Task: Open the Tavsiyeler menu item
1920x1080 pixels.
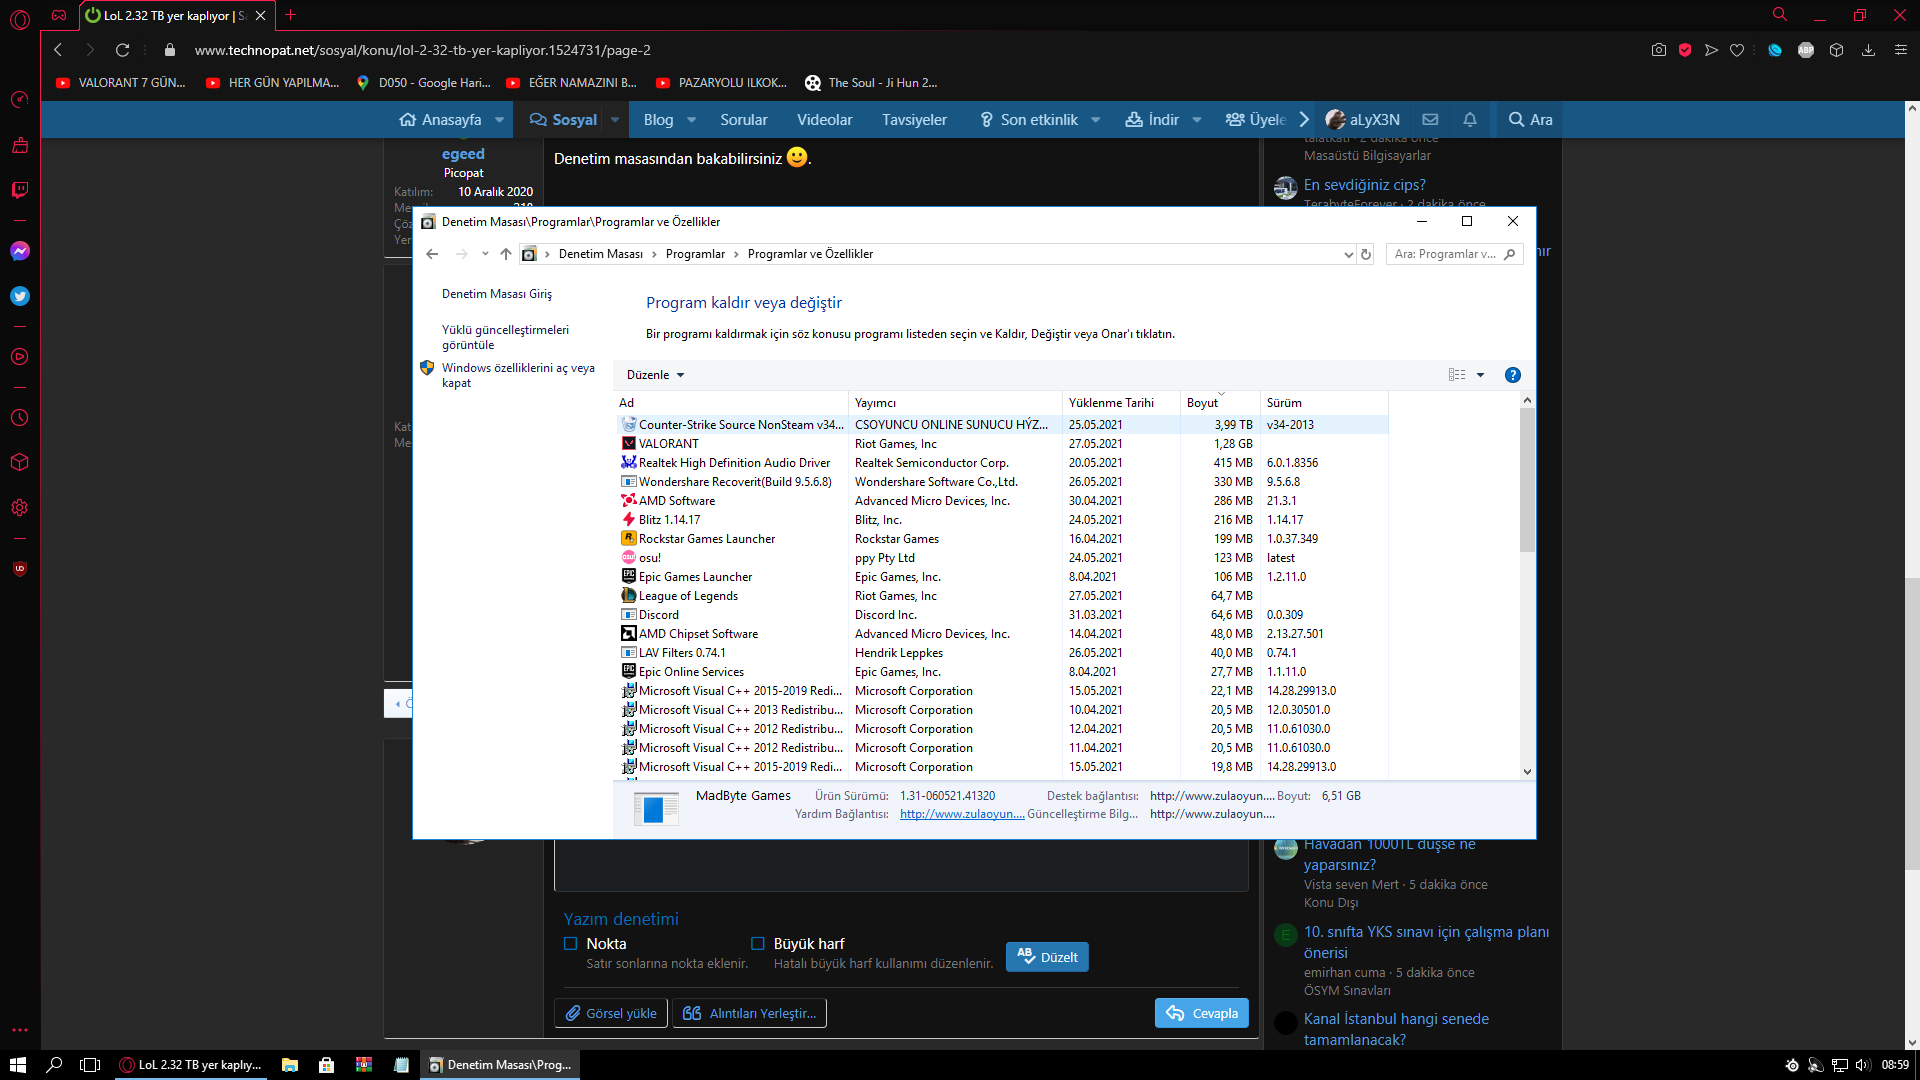Action: [x=914, y=120]
